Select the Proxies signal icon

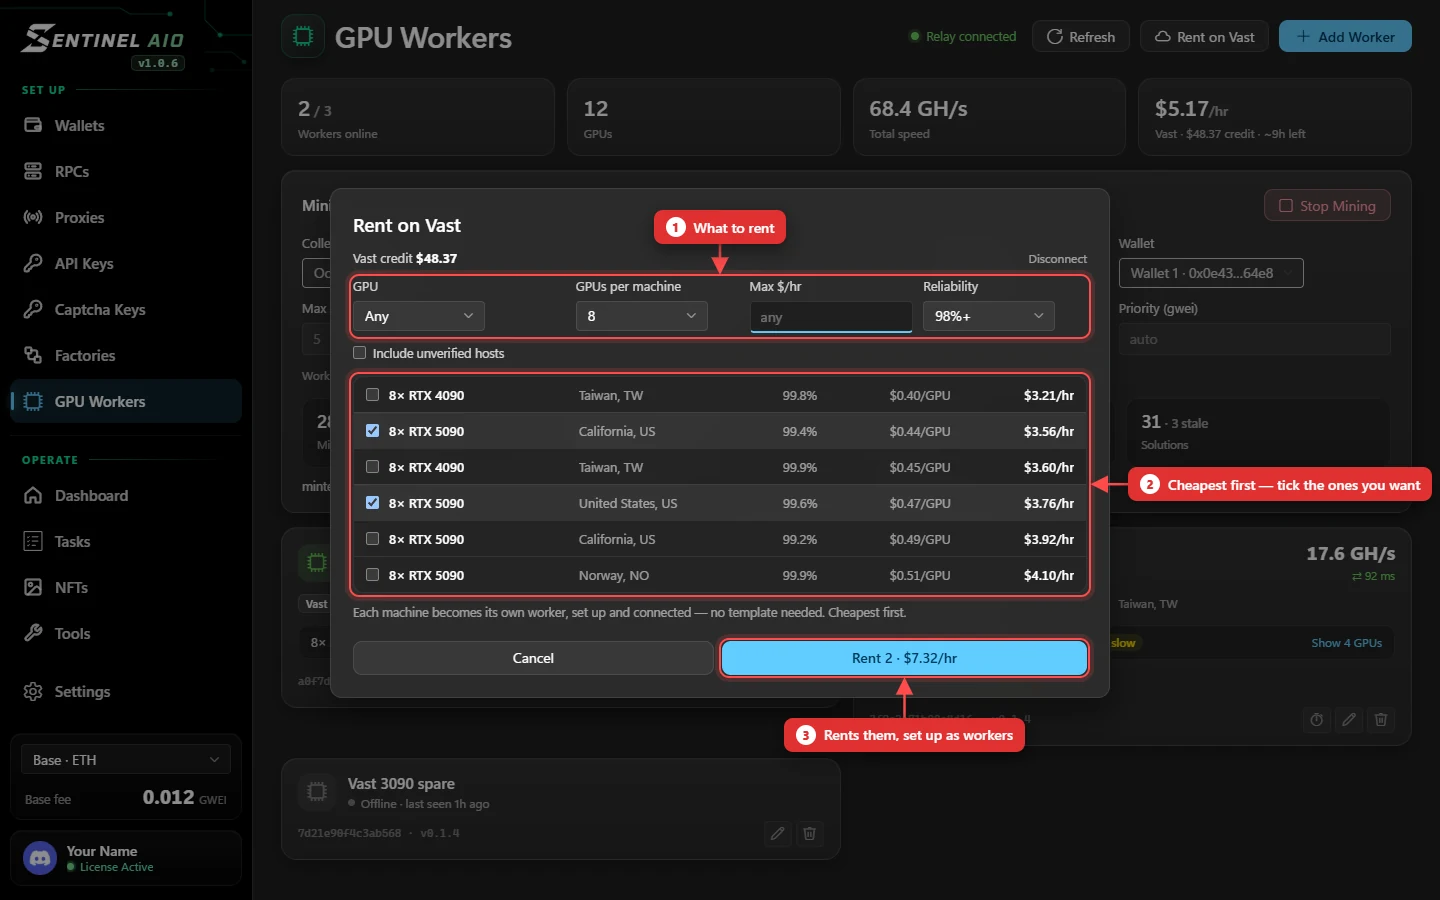click(x=33, y=217)
